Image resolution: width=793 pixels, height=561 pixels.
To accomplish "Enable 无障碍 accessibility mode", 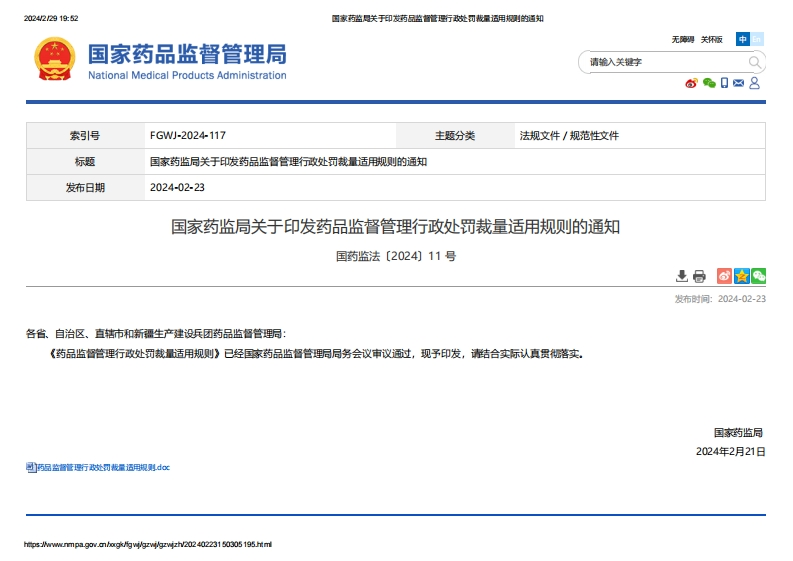I will [682, 39].
